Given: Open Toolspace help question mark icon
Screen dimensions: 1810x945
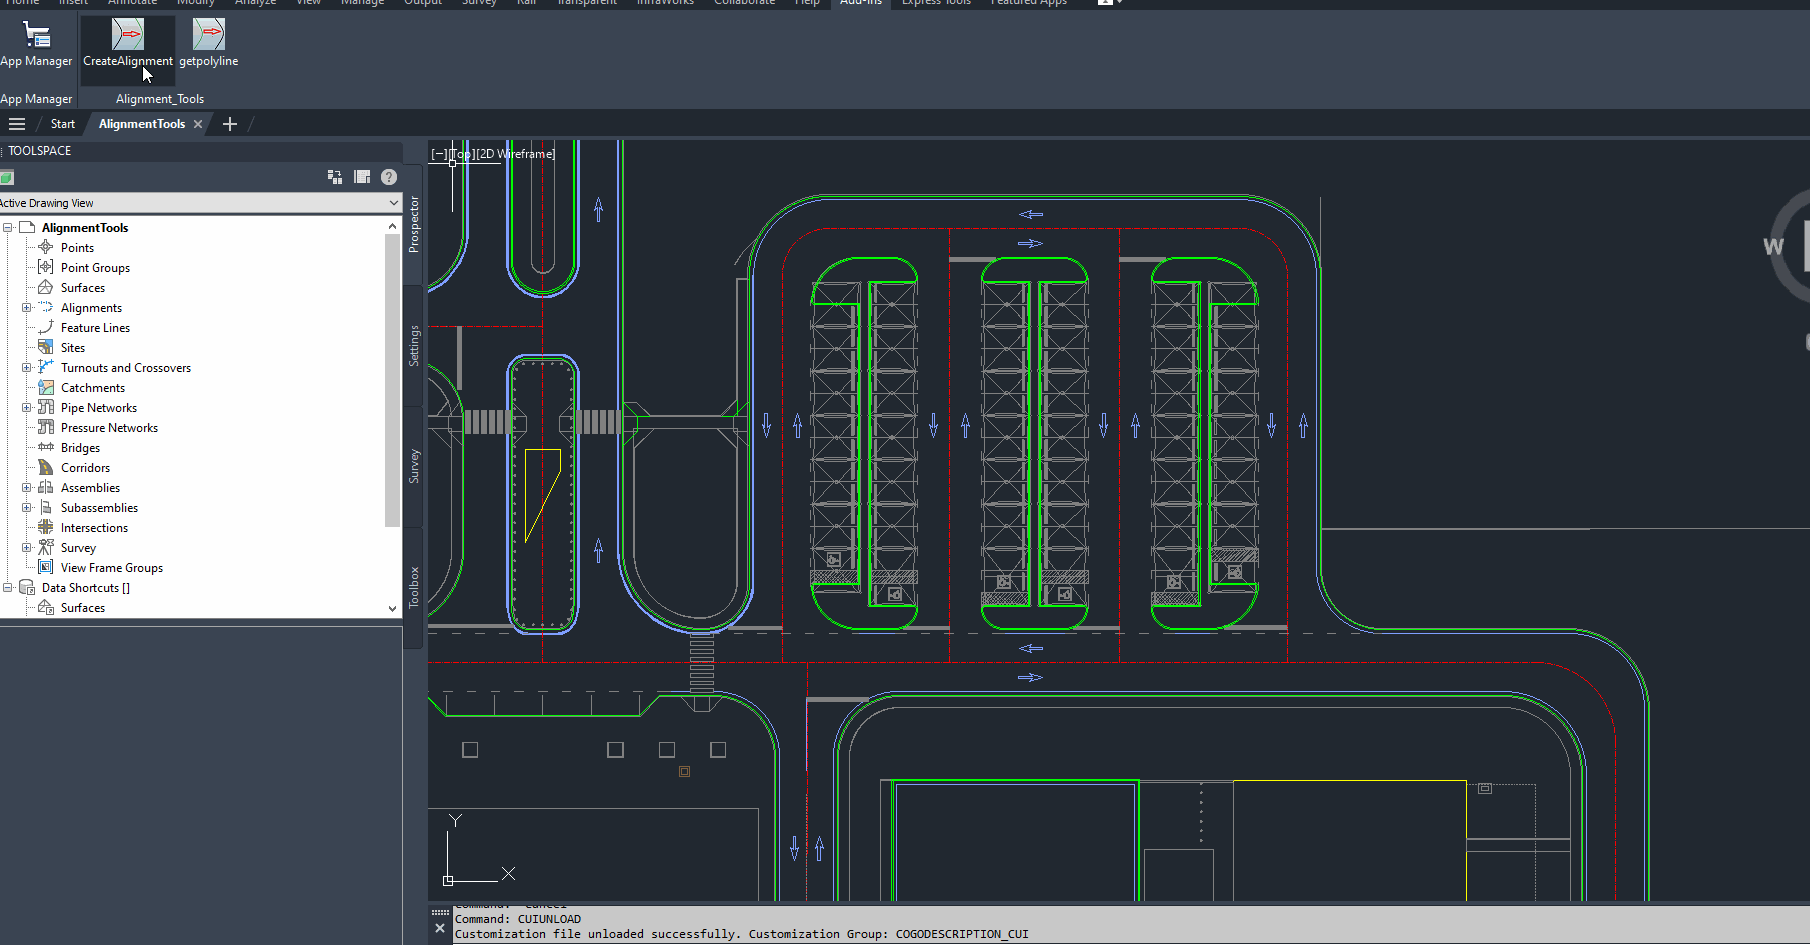Looking at the screenshot, I should [x=389, y=177].
